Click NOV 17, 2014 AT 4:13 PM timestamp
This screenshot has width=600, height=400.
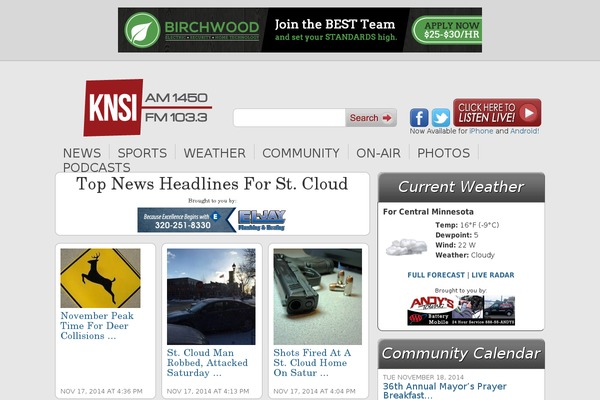(208, 391)
